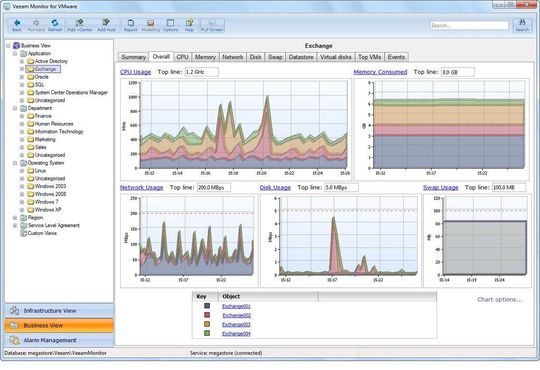Viewport: 540px width, 370px height.
Task: Expand the Human Resources tree node
Action: tap(22, 124)
